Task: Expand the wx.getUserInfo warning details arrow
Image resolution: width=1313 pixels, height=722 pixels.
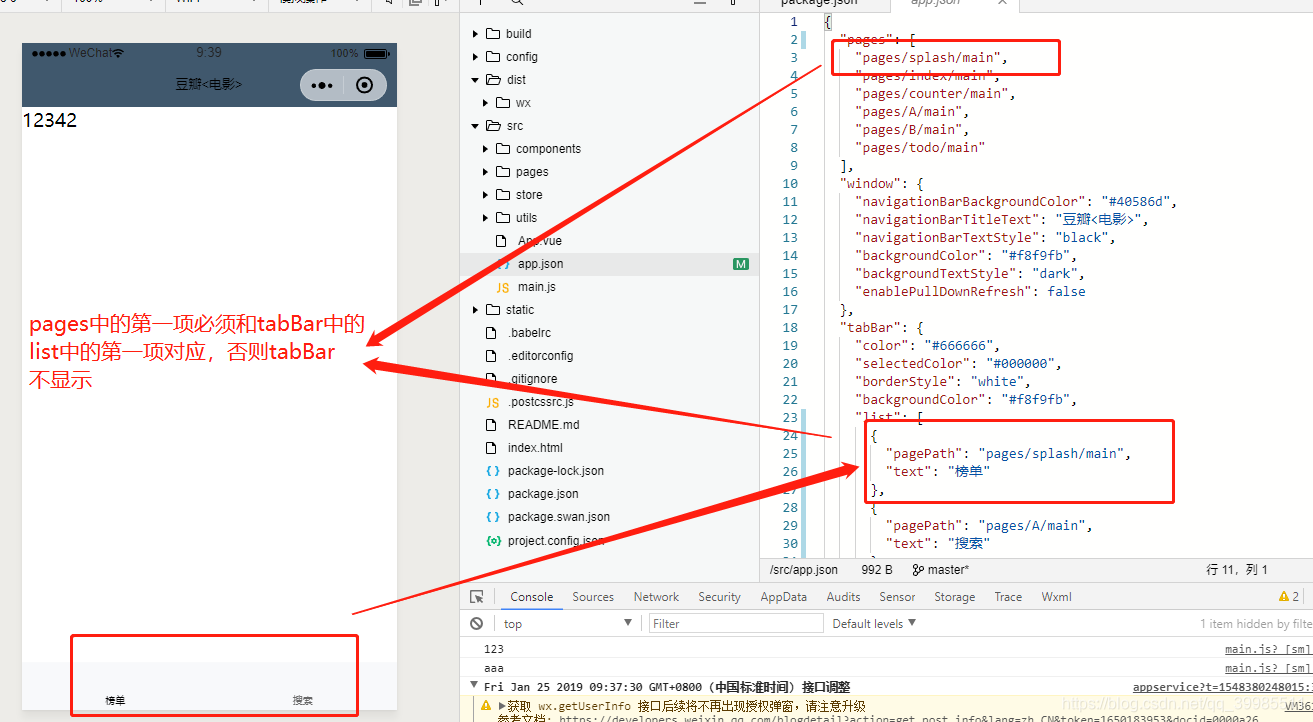Action: click(x=502, y=706)
